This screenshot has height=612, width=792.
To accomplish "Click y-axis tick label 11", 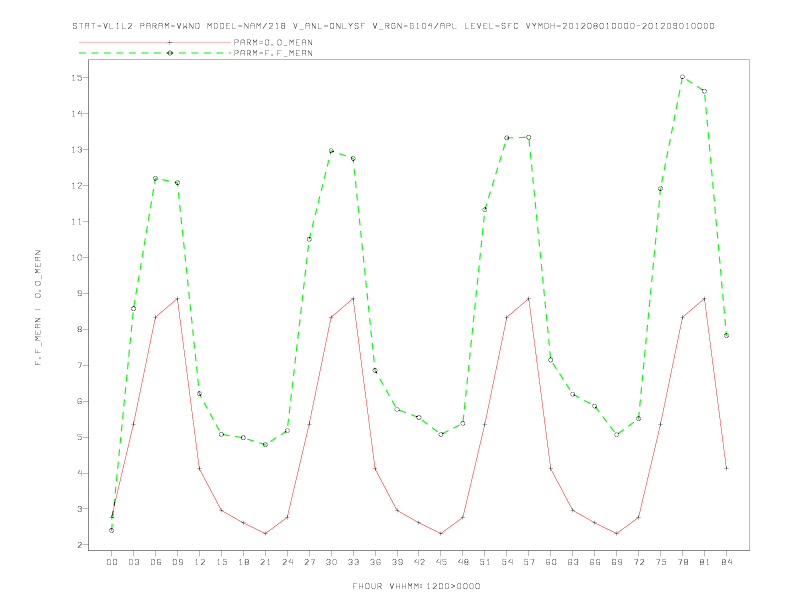I will coord(77,221).
